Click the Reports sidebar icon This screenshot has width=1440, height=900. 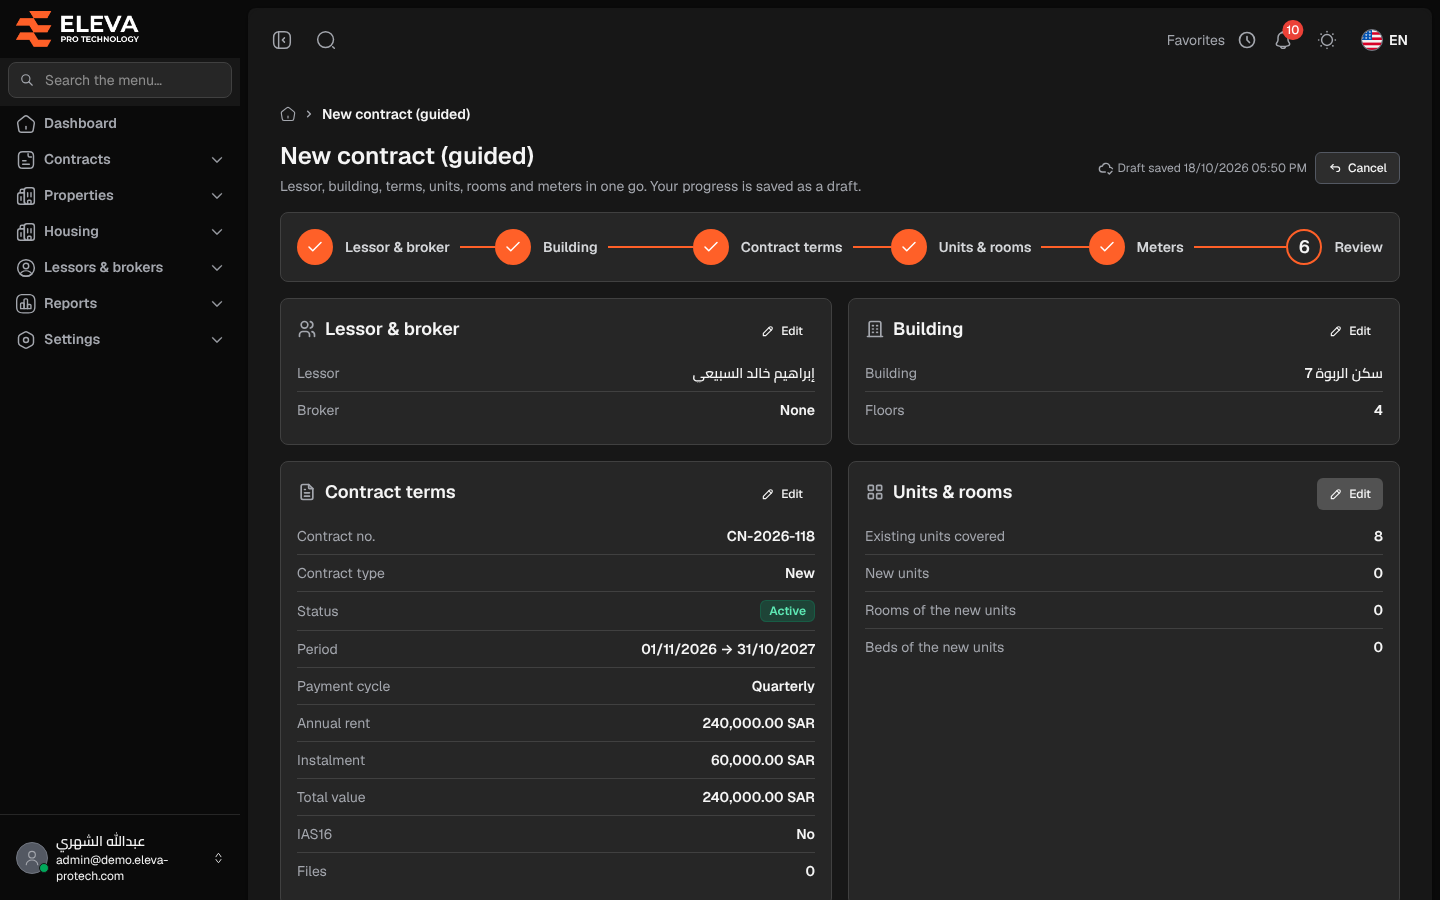[26, 304]
